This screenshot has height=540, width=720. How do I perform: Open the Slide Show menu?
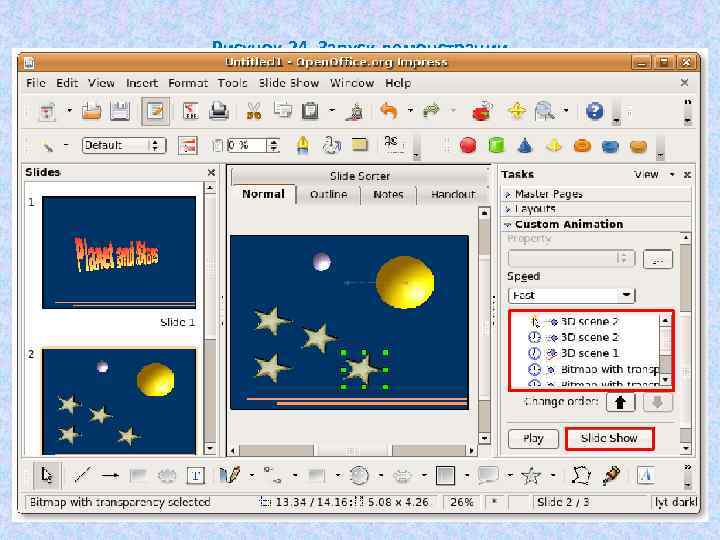288,83
